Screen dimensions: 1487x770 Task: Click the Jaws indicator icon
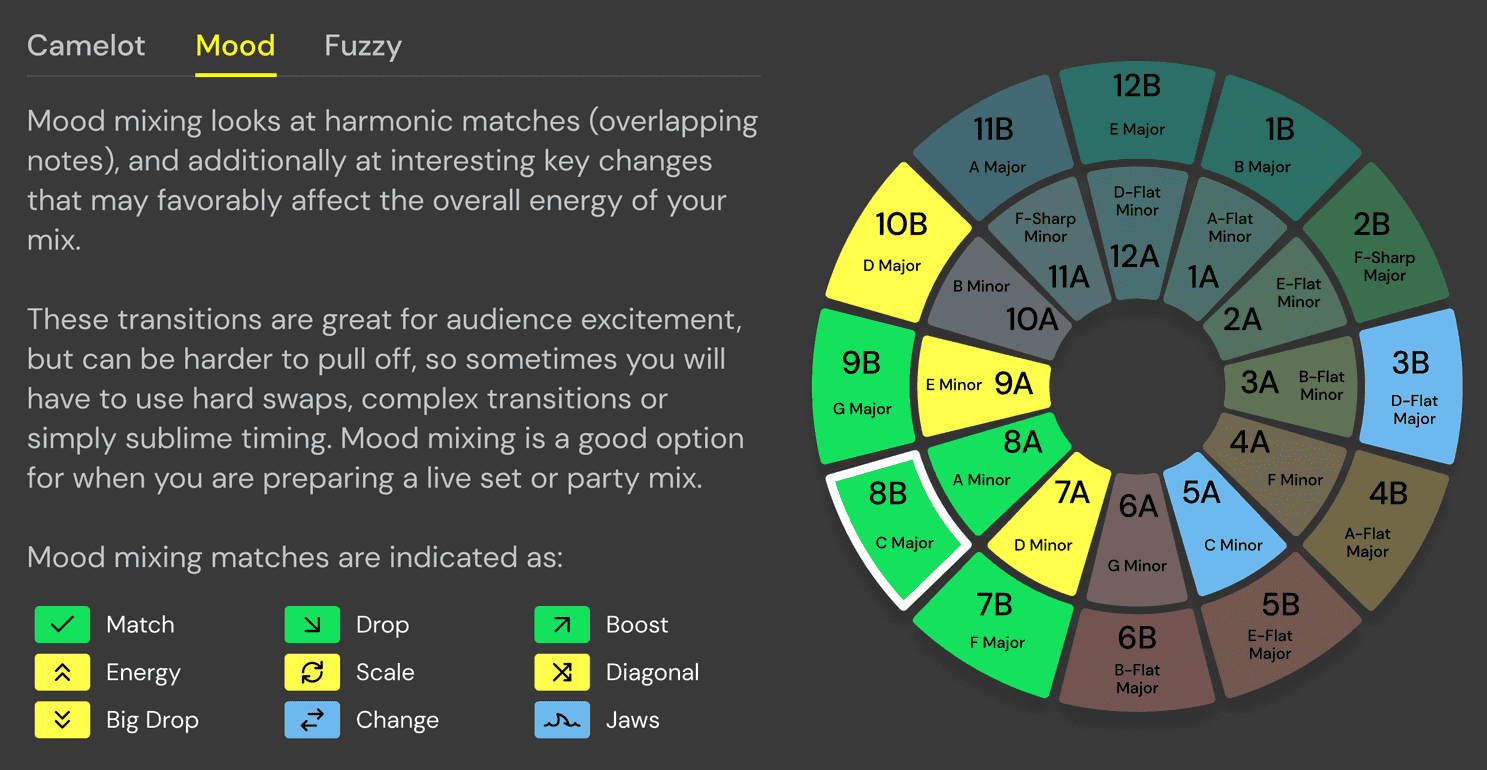pos(562,719)
